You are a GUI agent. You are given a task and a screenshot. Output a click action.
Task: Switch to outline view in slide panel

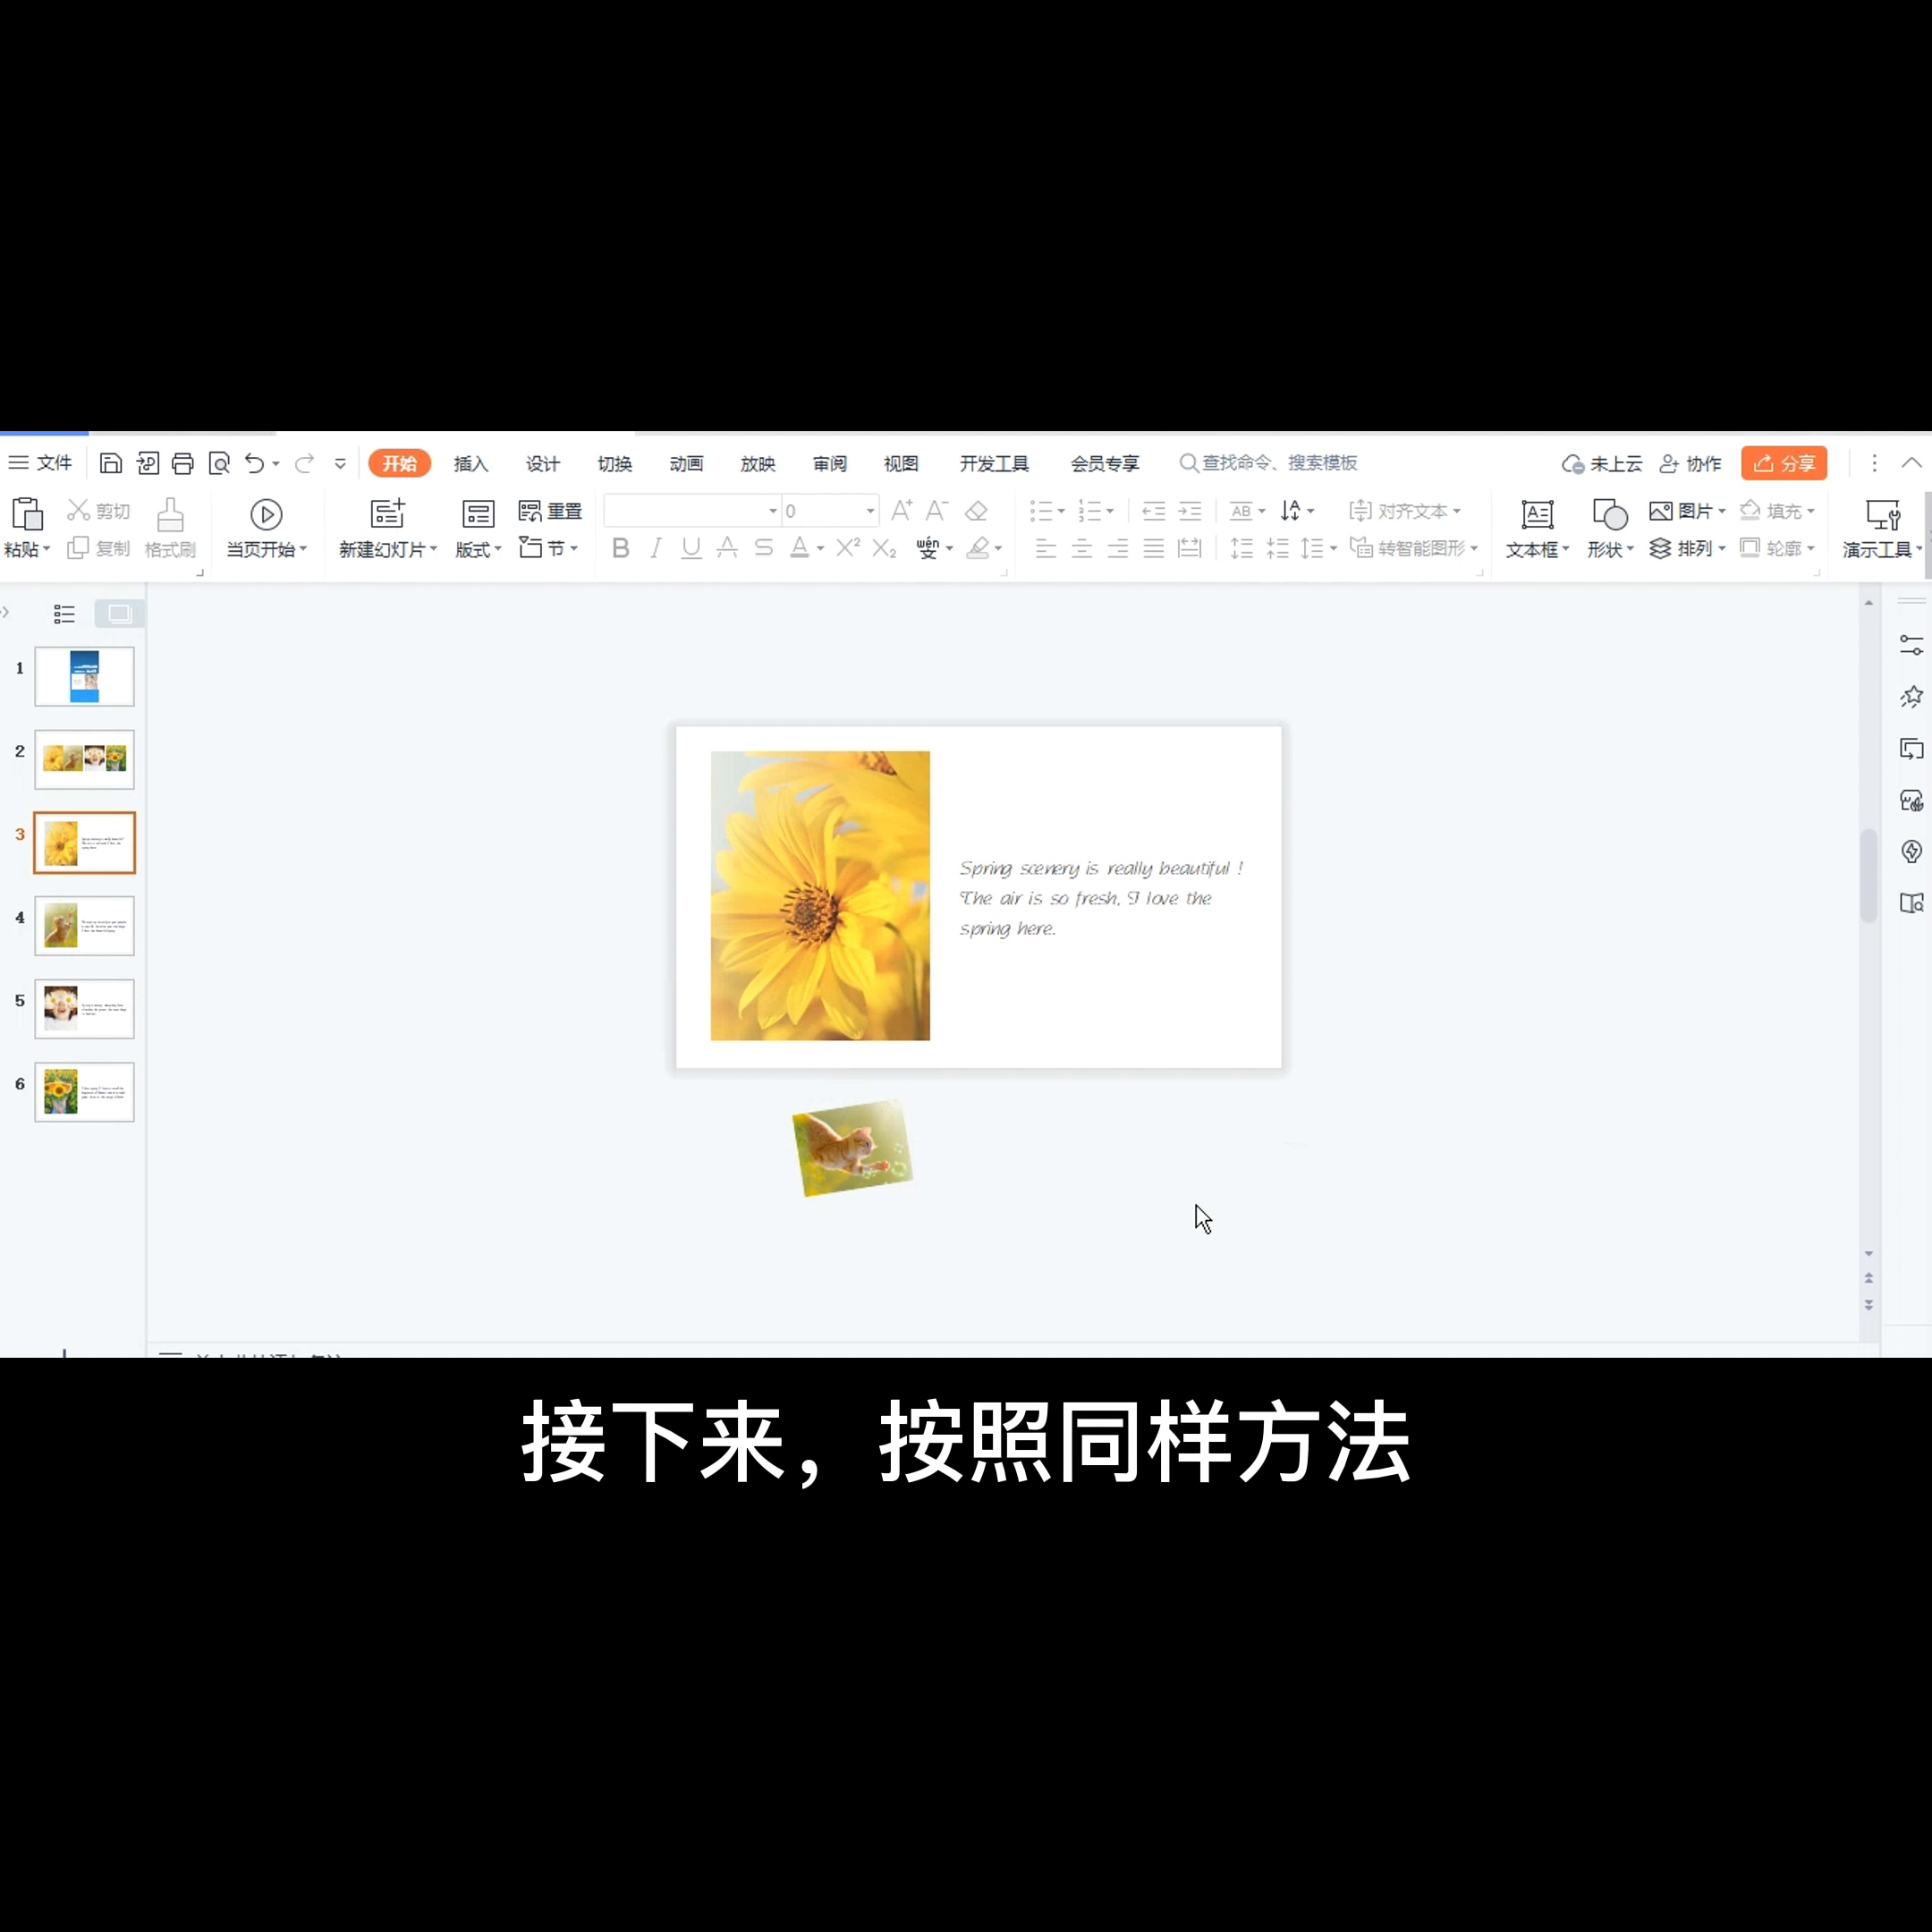pos(64,614)
